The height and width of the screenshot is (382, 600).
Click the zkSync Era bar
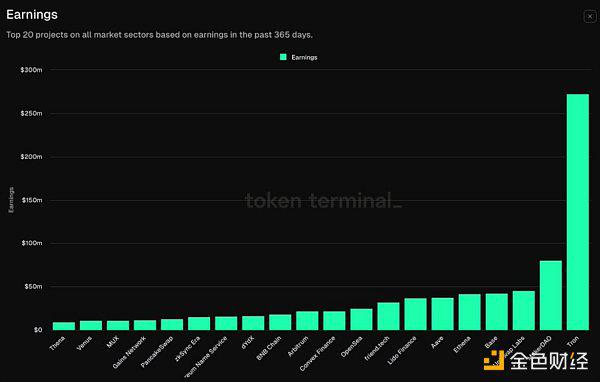[x=199, y=323]
